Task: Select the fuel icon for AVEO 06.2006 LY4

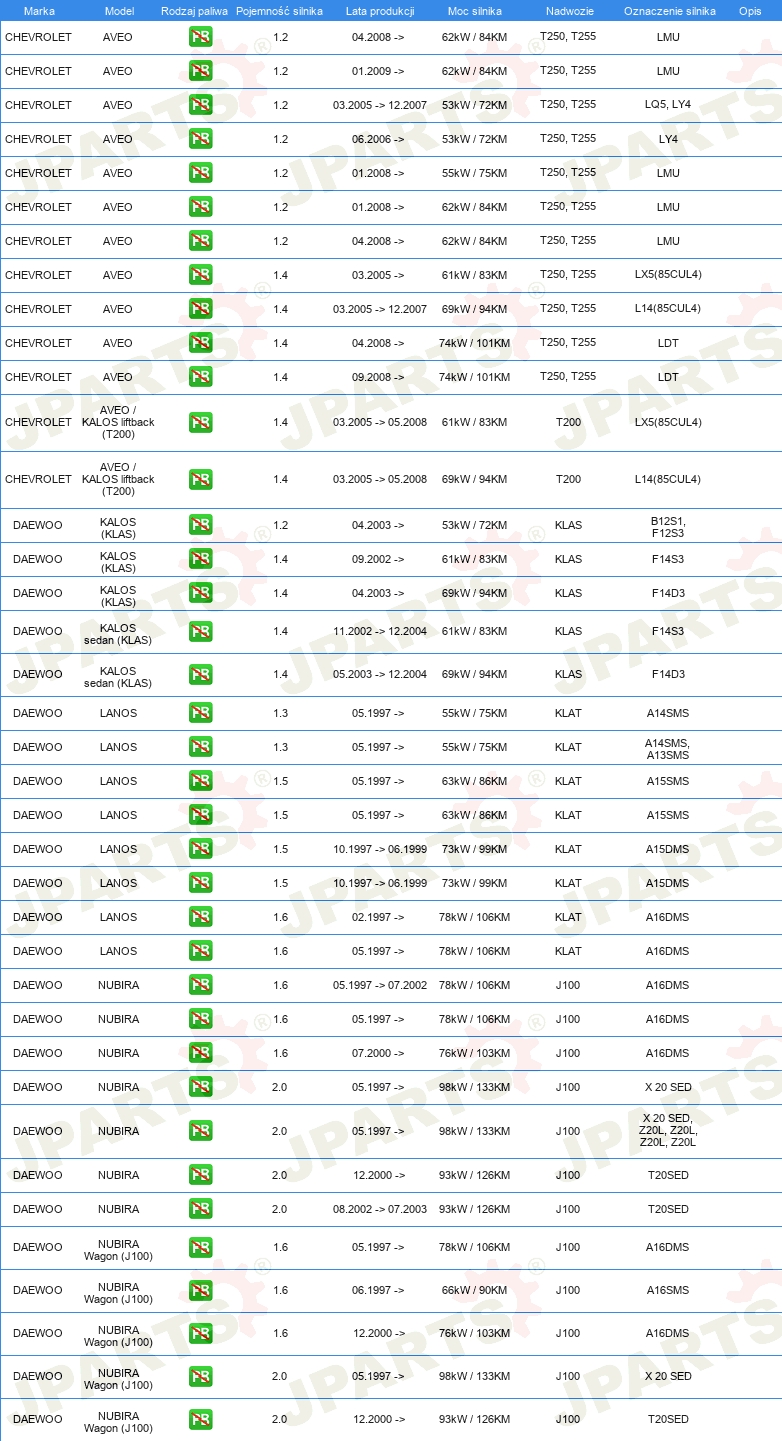Action: coord(200,139)
